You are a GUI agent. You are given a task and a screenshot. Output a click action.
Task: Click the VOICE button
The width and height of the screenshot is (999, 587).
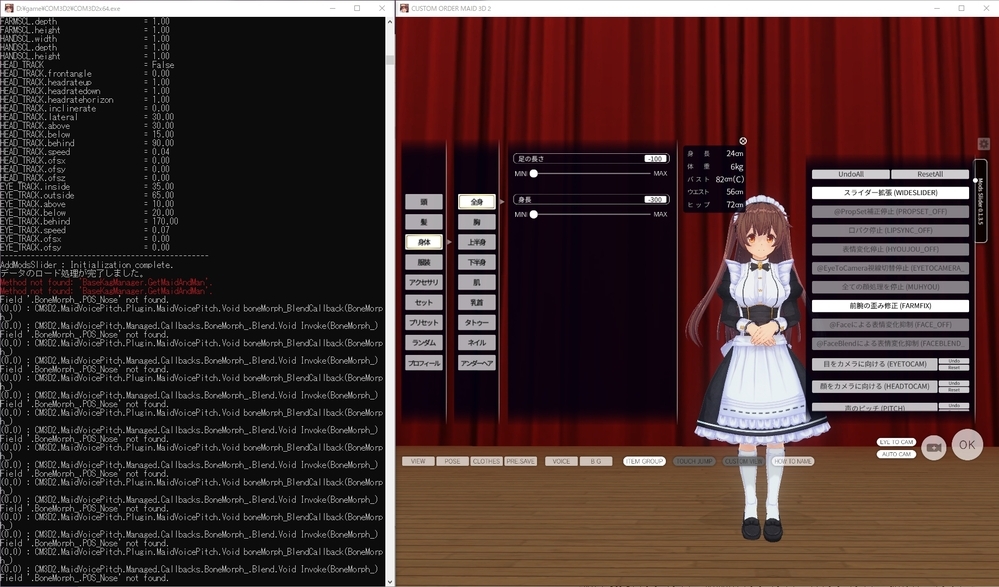(x=561, y=461)
